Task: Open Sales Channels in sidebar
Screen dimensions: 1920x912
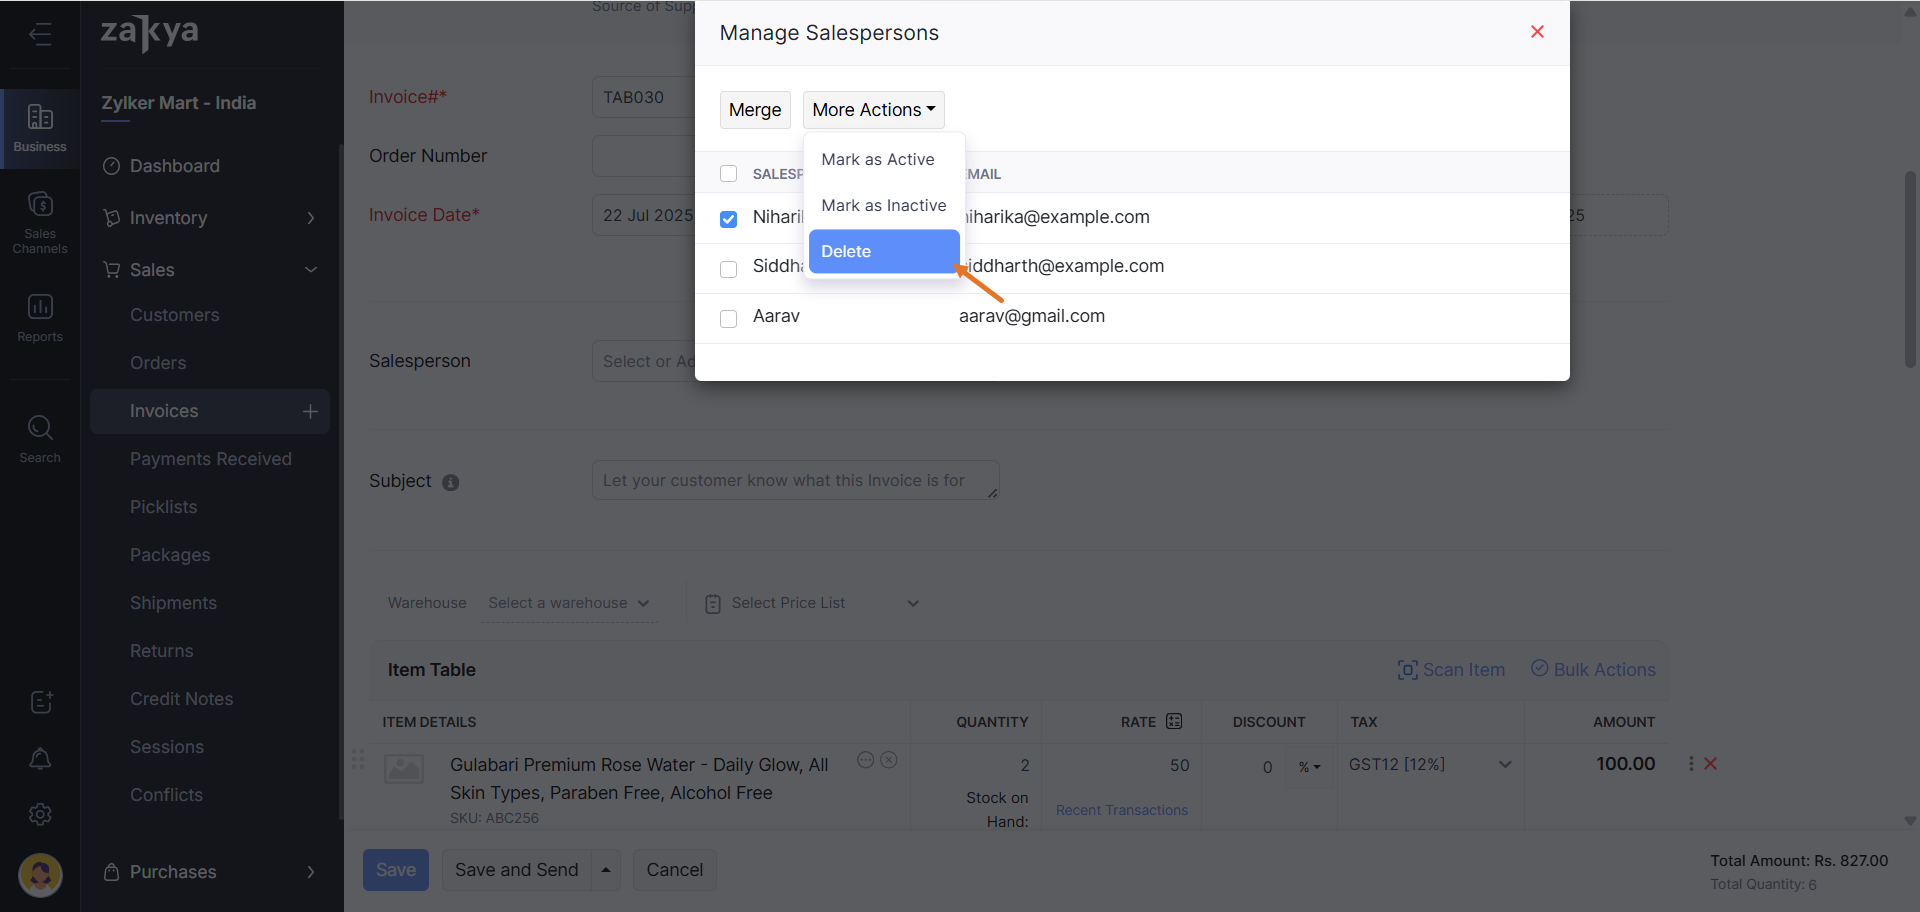Action: pyautogui.click(x=40, y=222)
